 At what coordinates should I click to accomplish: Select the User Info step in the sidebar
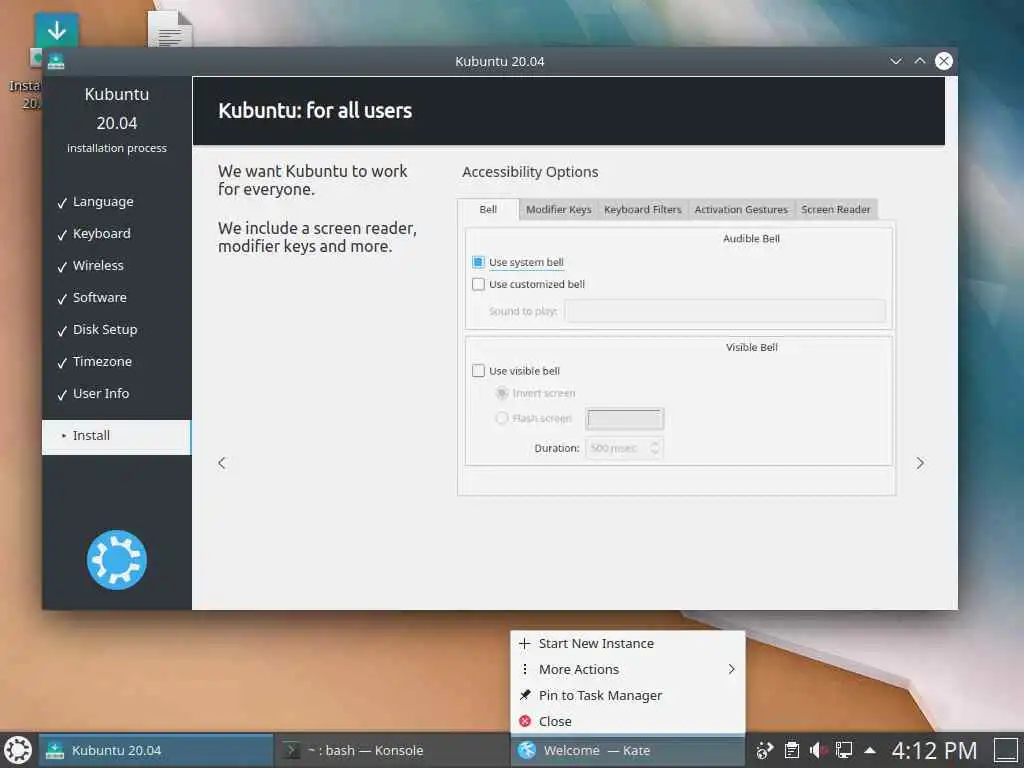(101, 393)
